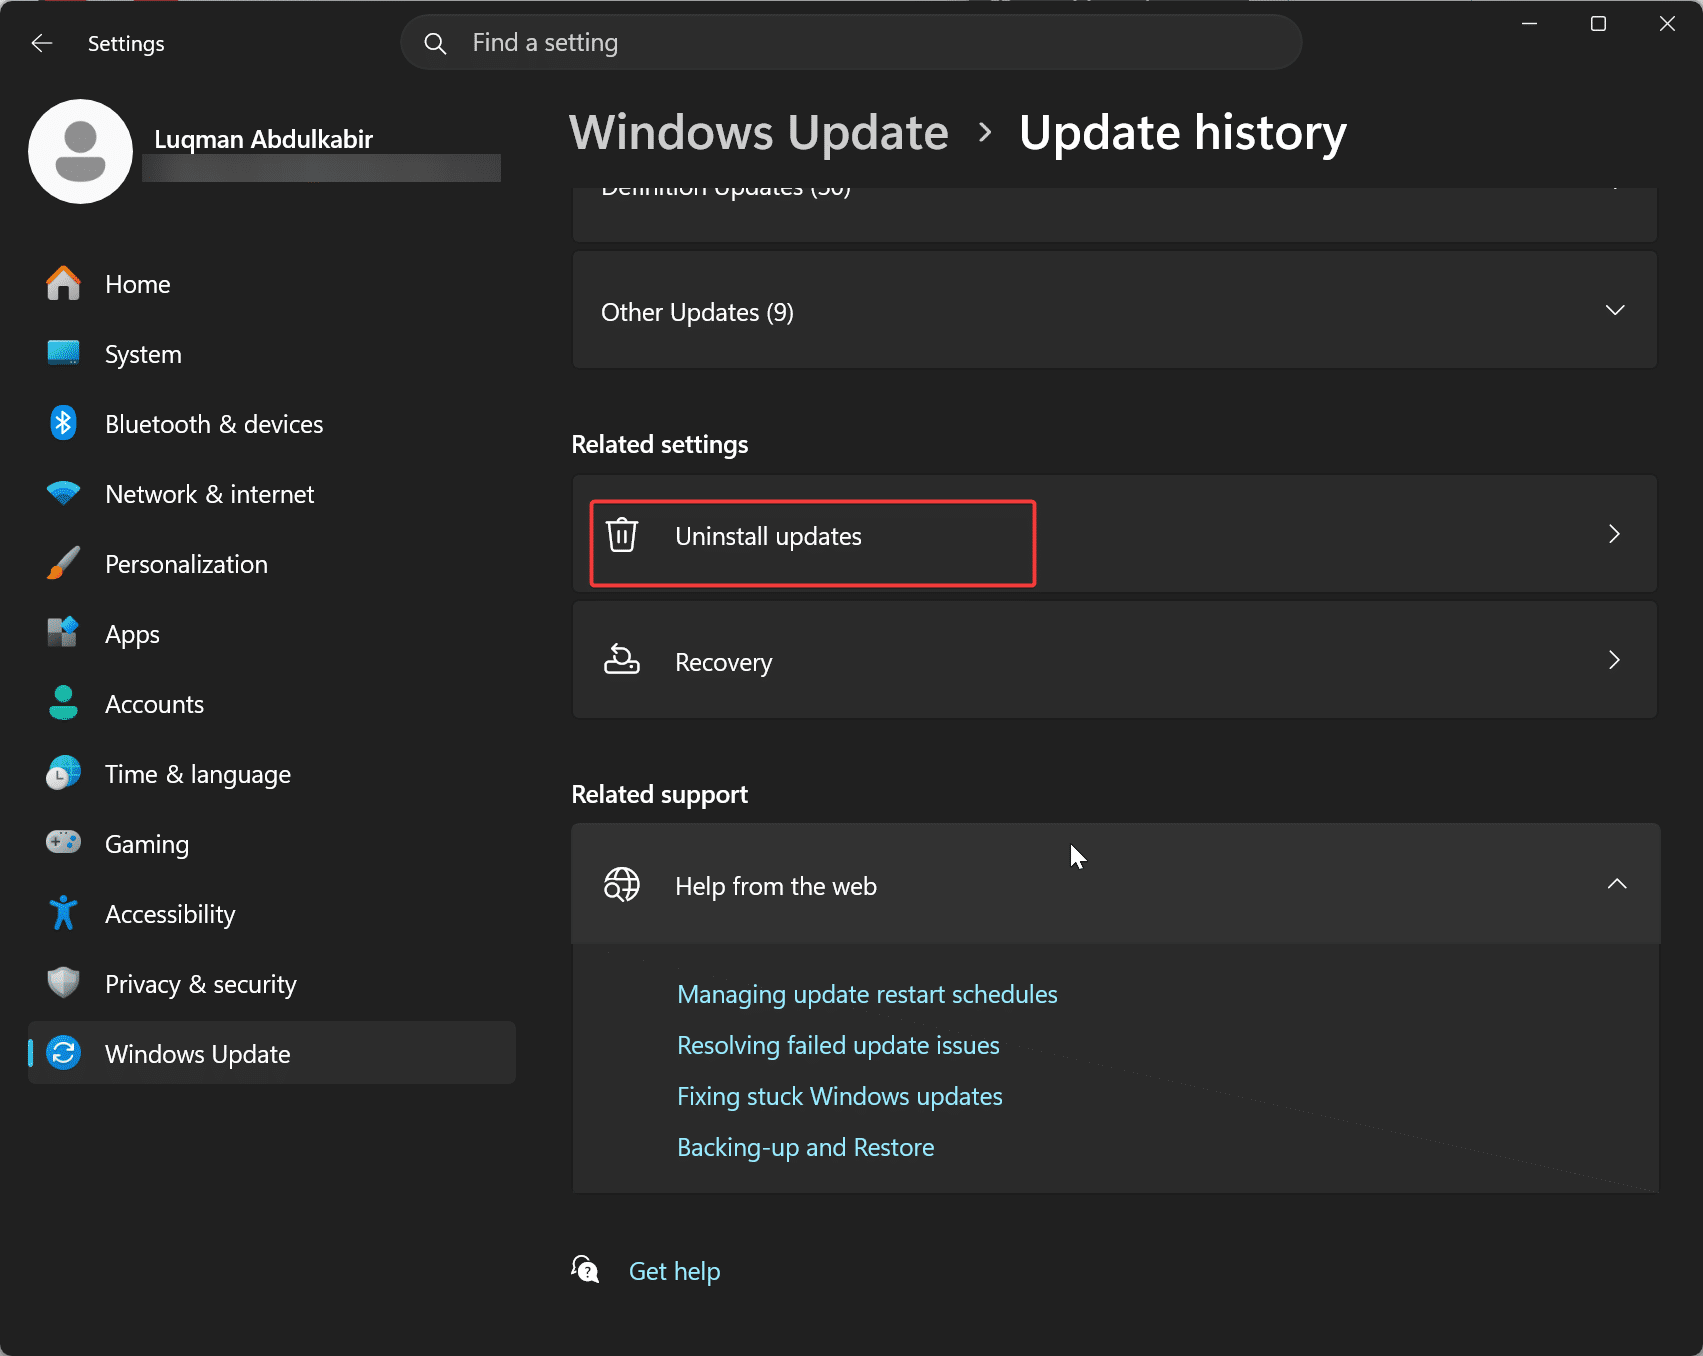Click the Help from the web globe icon

(x=622, y=885)
